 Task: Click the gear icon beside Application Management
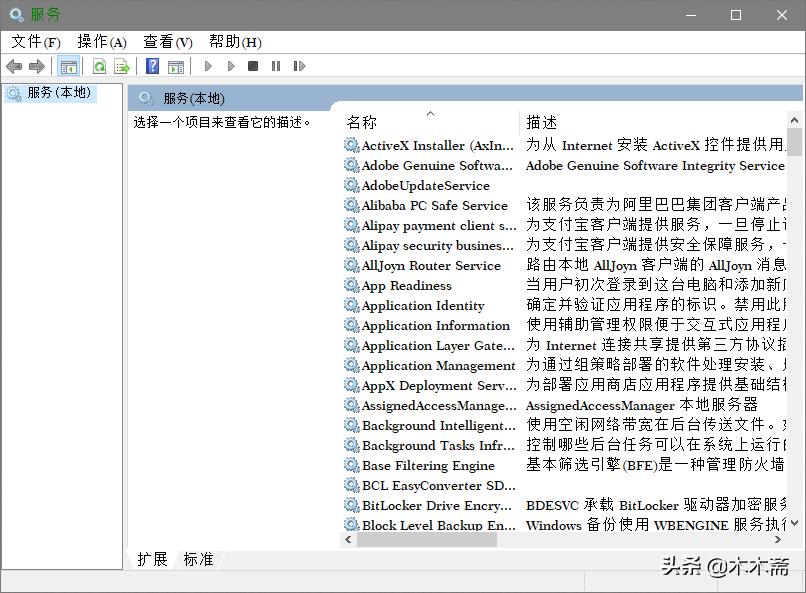pyautogui.click(x=352, y=365)
